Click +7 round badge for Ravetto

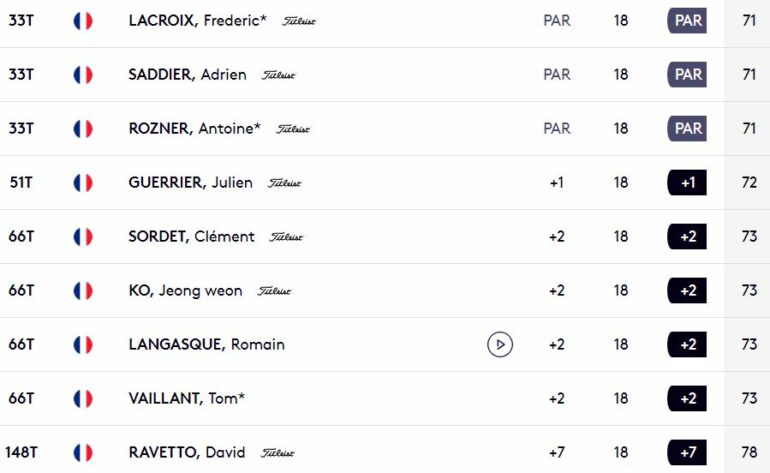click(x=687, y=452)
